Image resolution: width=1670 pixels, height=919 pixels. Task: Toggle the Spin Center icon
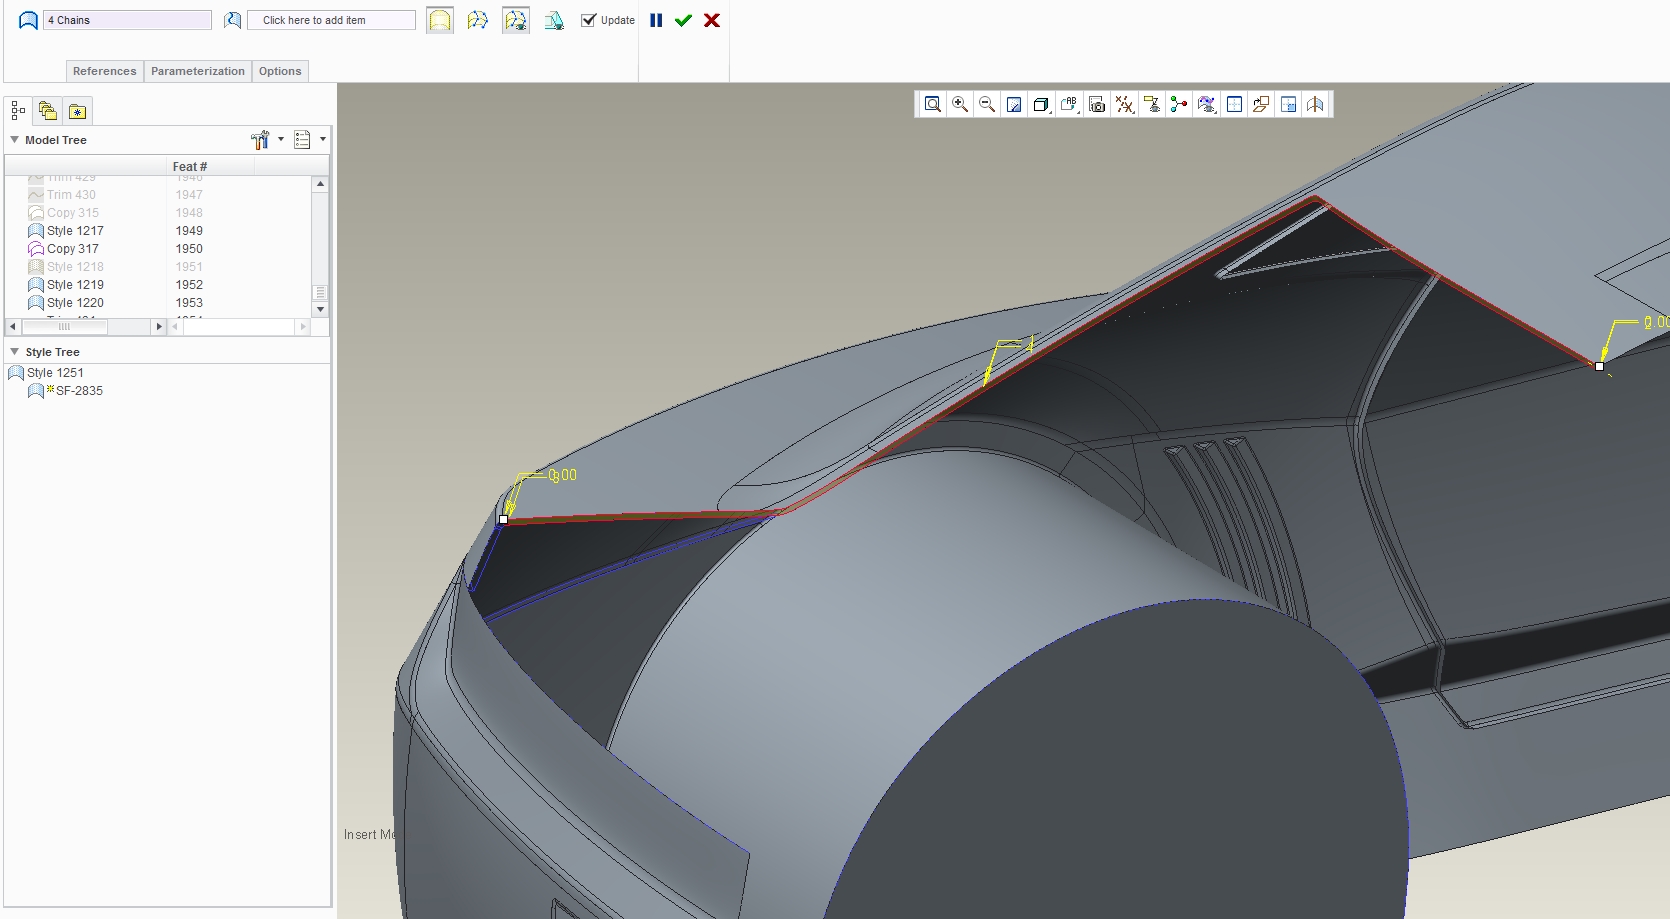[1179, 104]
